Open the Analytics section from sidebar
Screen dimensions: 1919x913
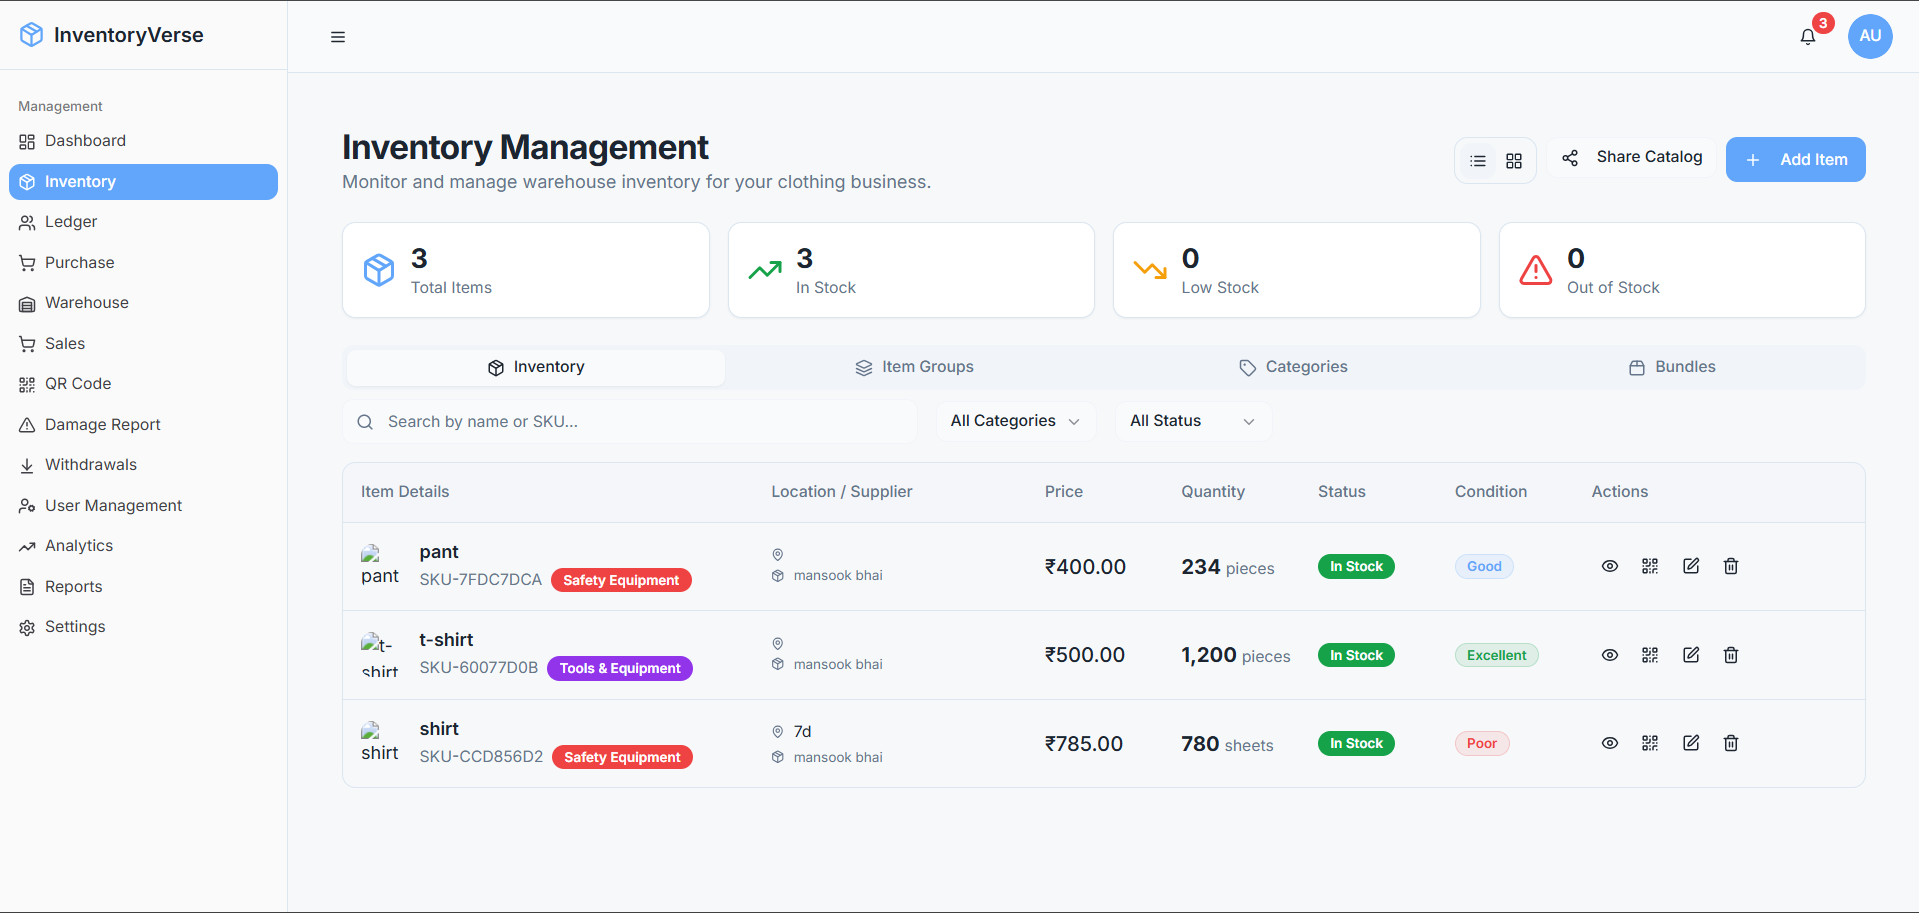[79, 545]
